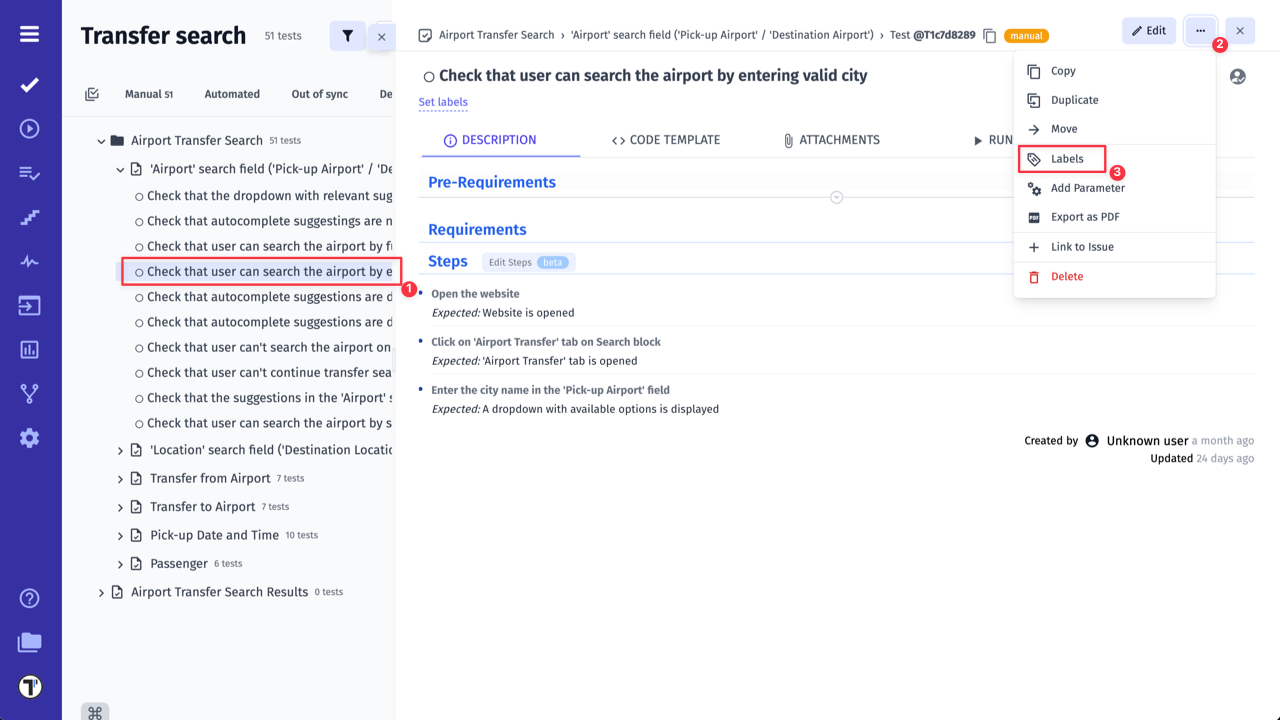Open the Analytics chart icon in sidebar

[30, 349]
